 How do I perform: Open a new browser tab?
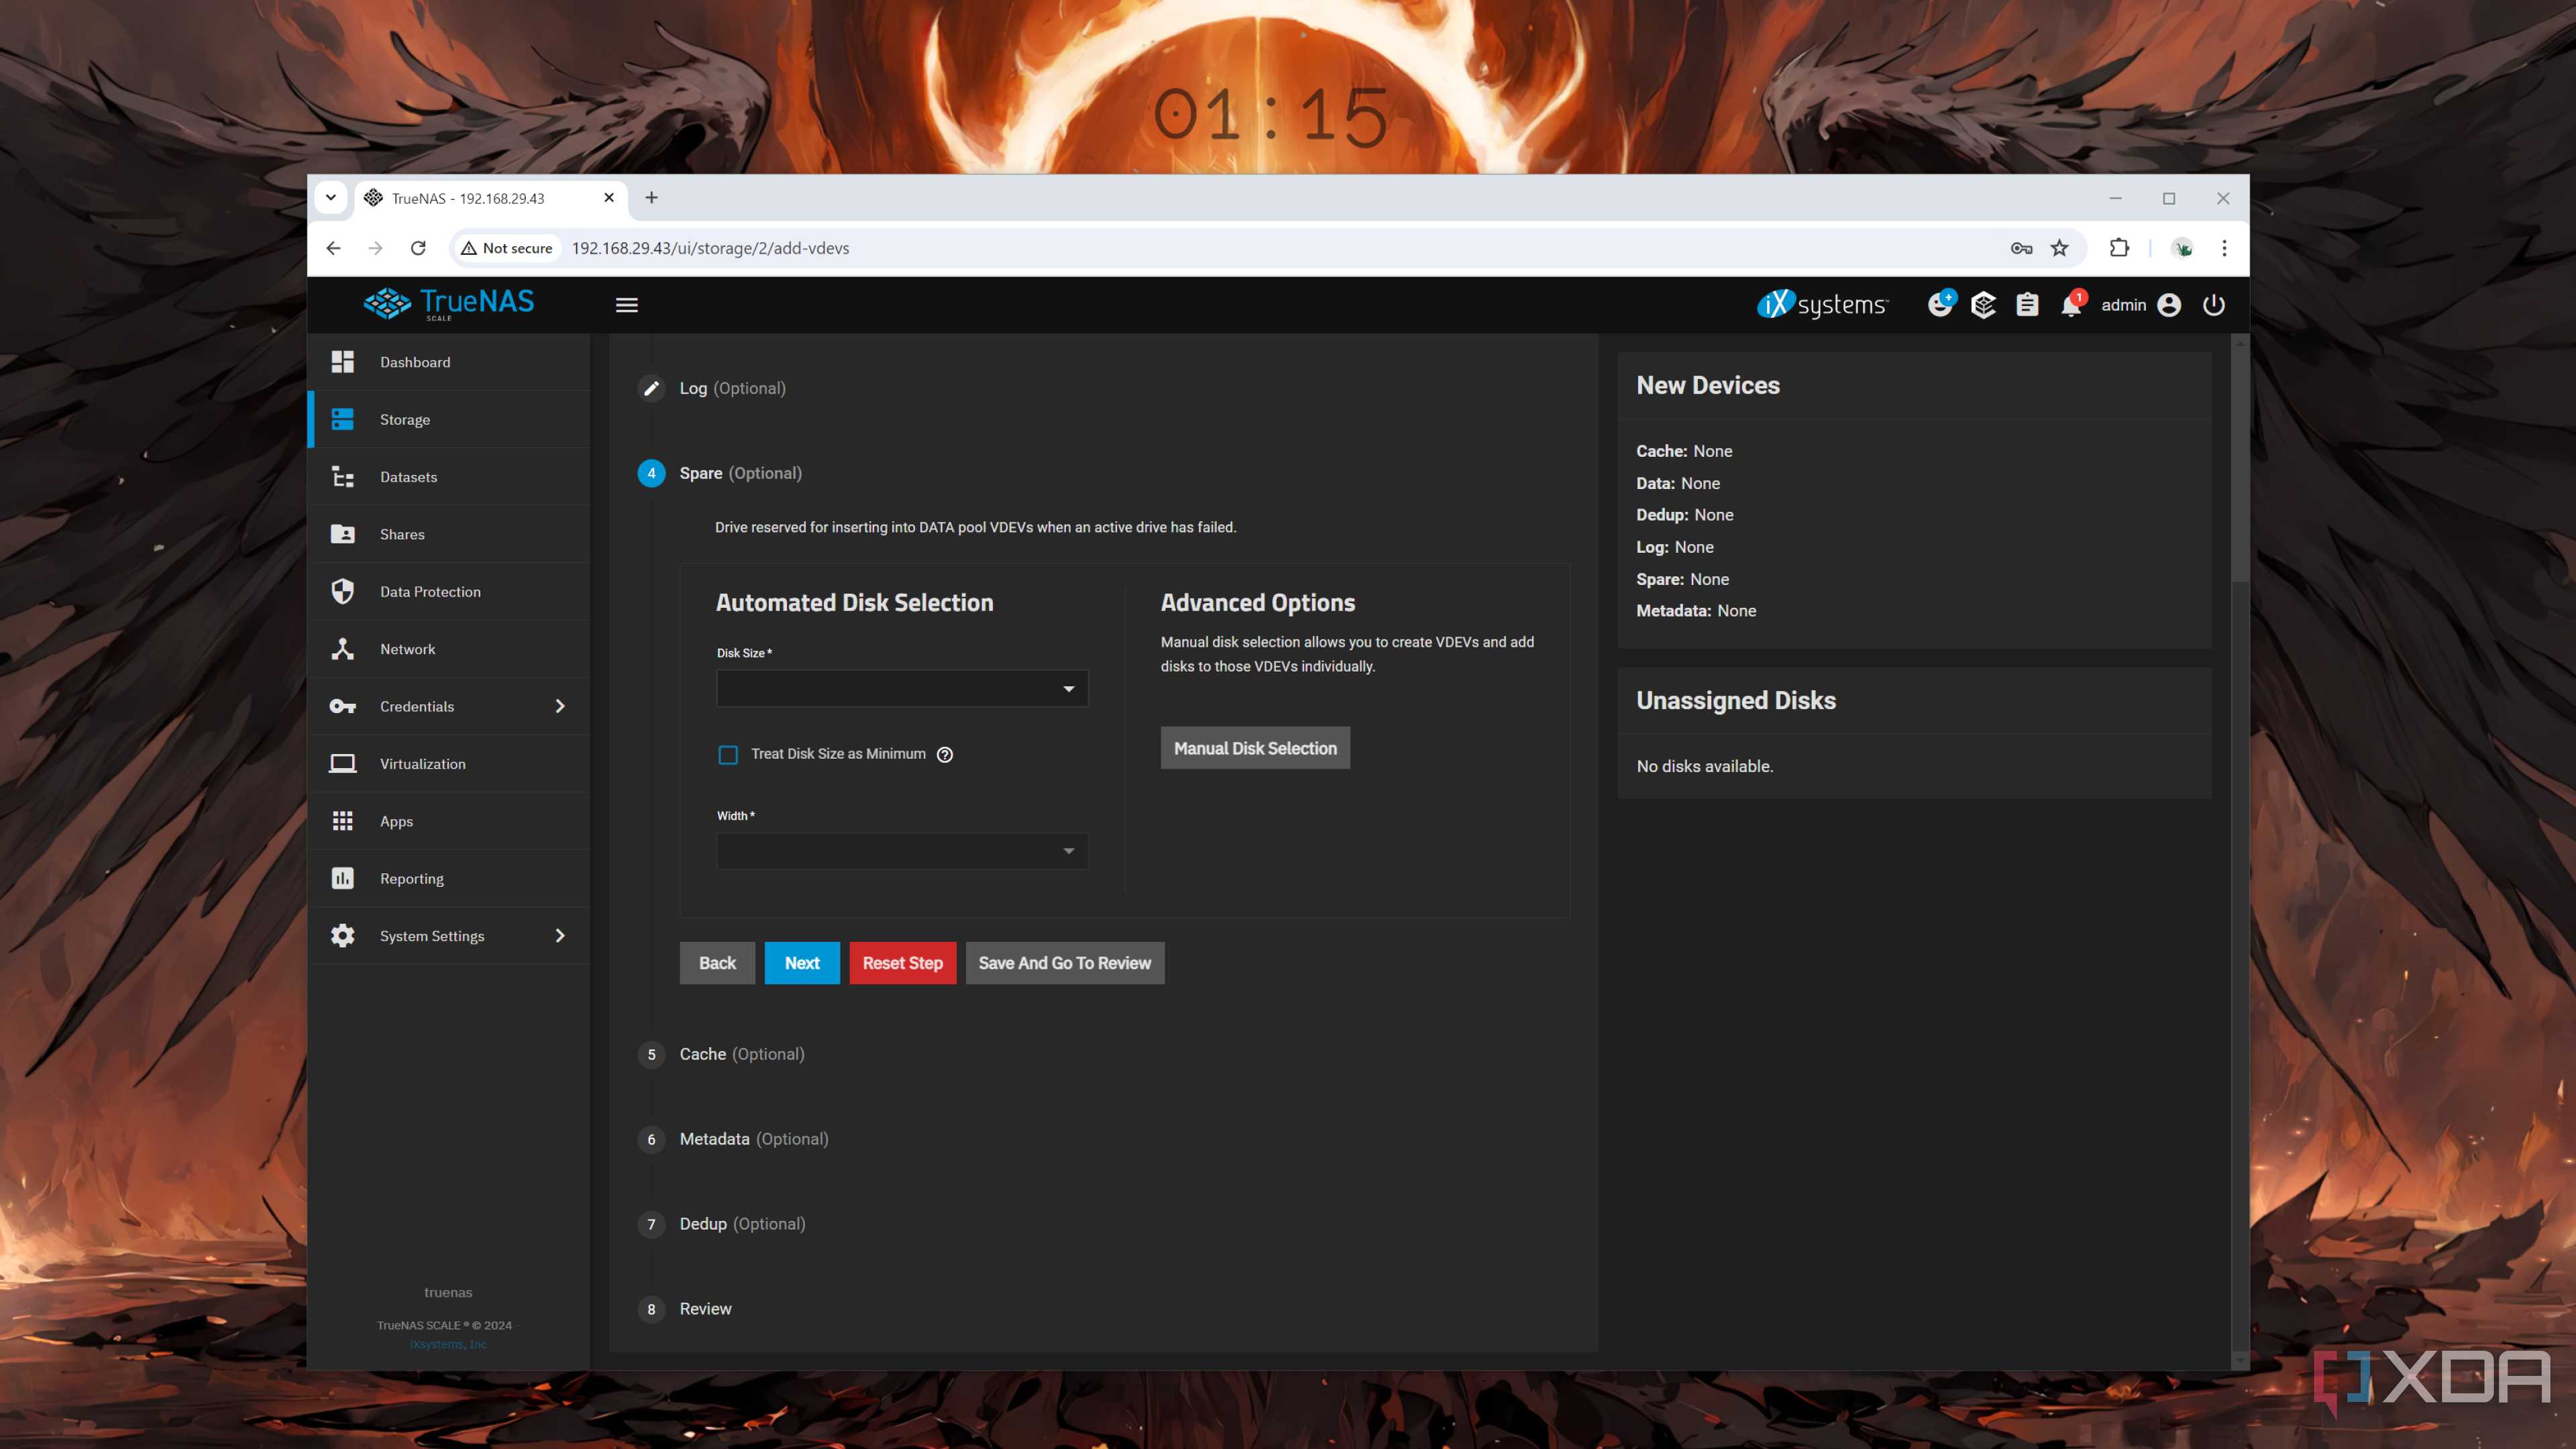pyautogui.click(x=651, y=198)
